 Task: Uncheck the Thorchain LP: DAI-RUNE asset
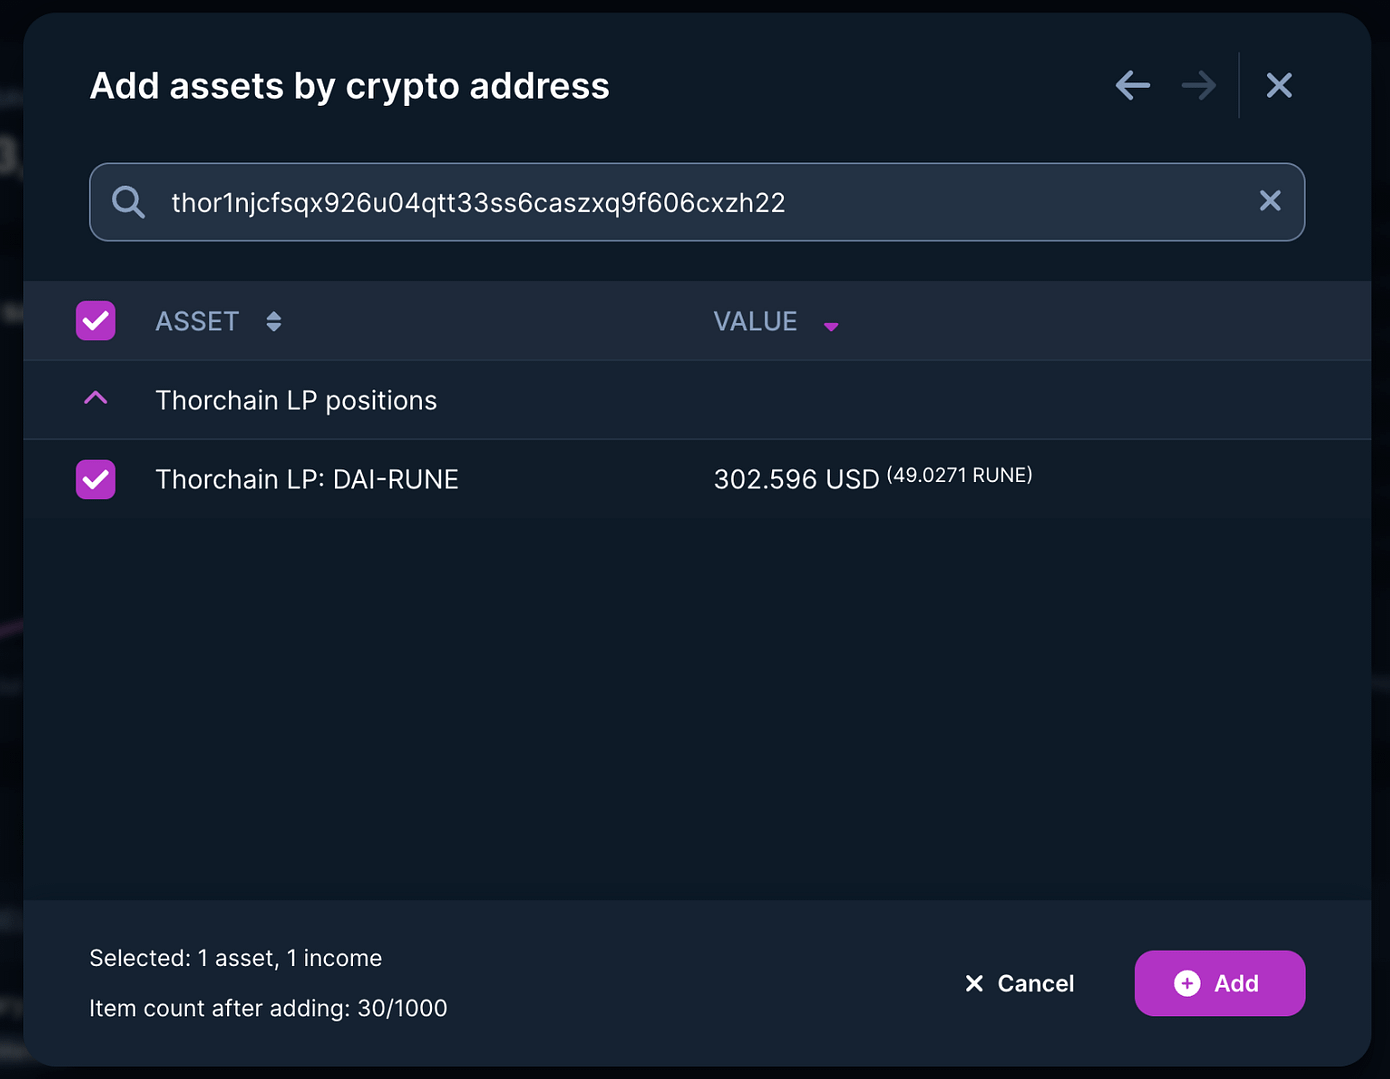[95, 479]
